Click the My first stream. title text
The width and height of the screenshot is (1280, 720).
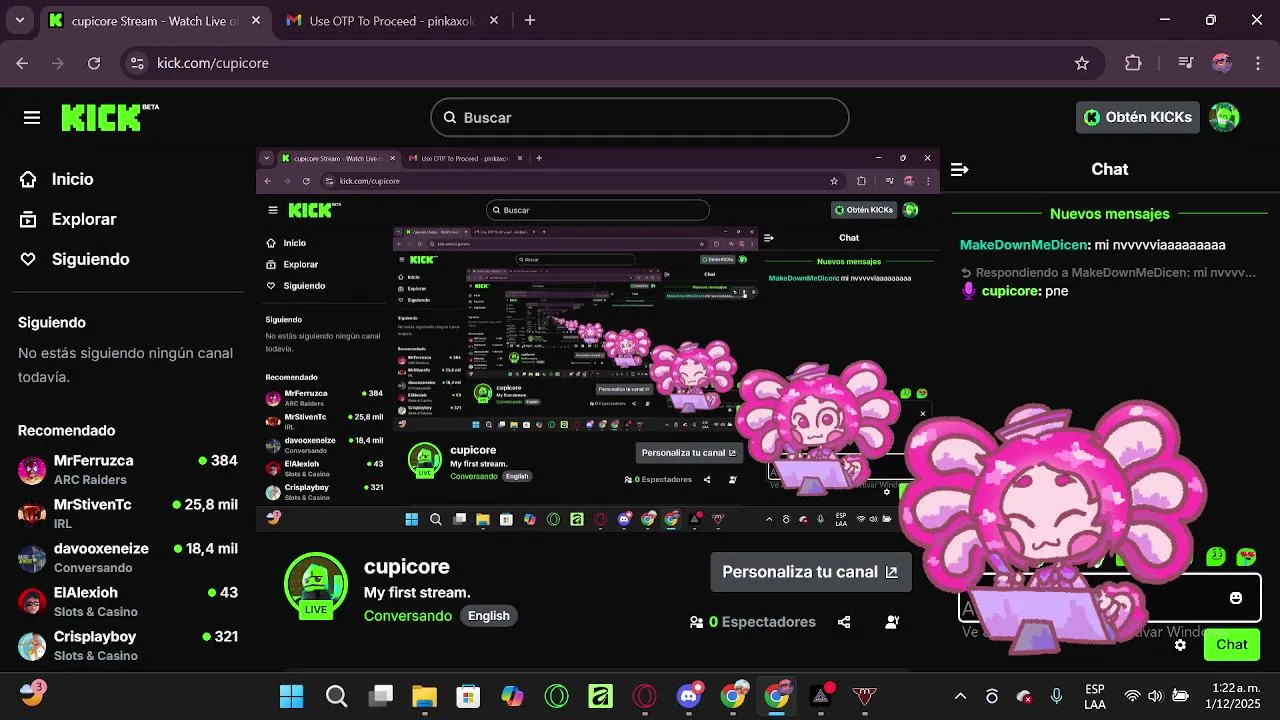(417, 593)
